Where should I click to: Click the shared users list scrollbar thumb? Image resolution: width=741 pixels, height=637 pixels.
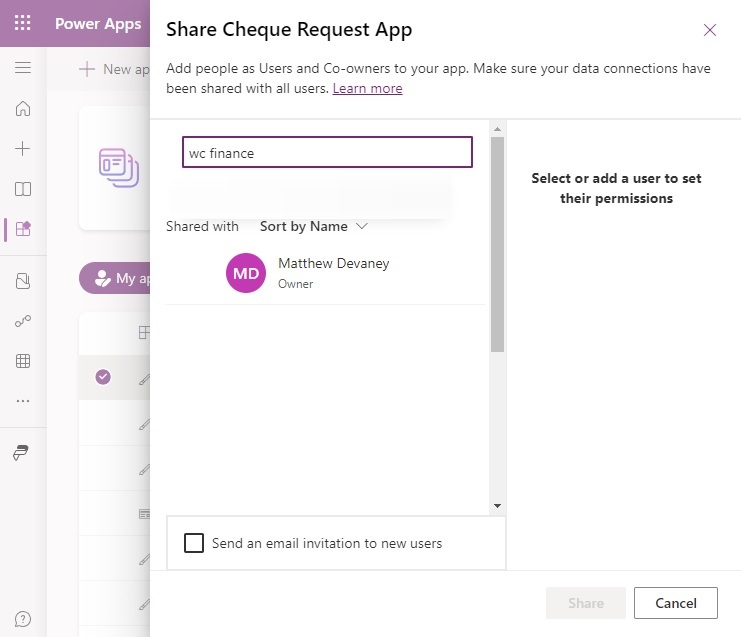(497, 244)
